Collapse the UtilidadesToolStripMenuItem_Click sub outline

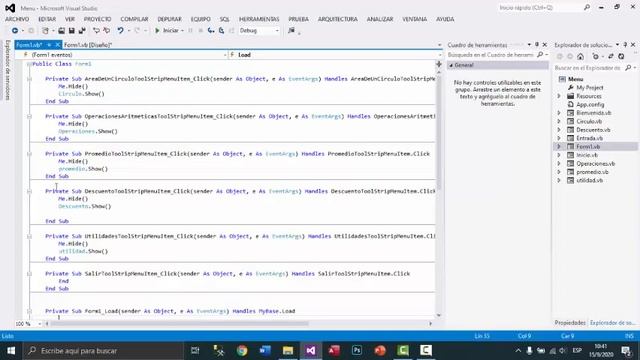click(x=29, y=236)
